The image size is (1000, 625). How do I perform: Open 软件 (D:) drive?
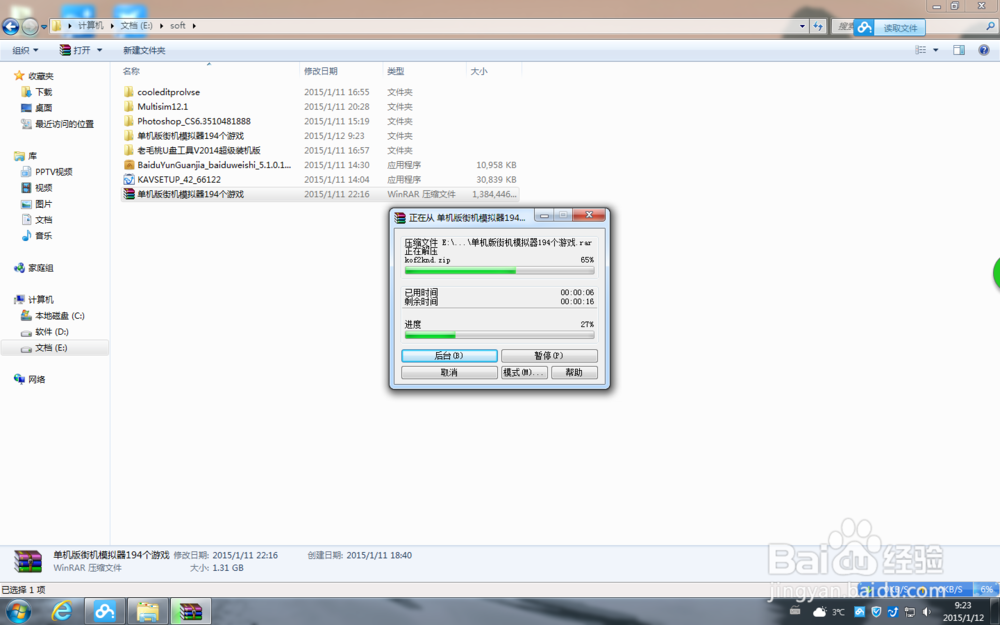pyautogui.click(x=51, y=332)
